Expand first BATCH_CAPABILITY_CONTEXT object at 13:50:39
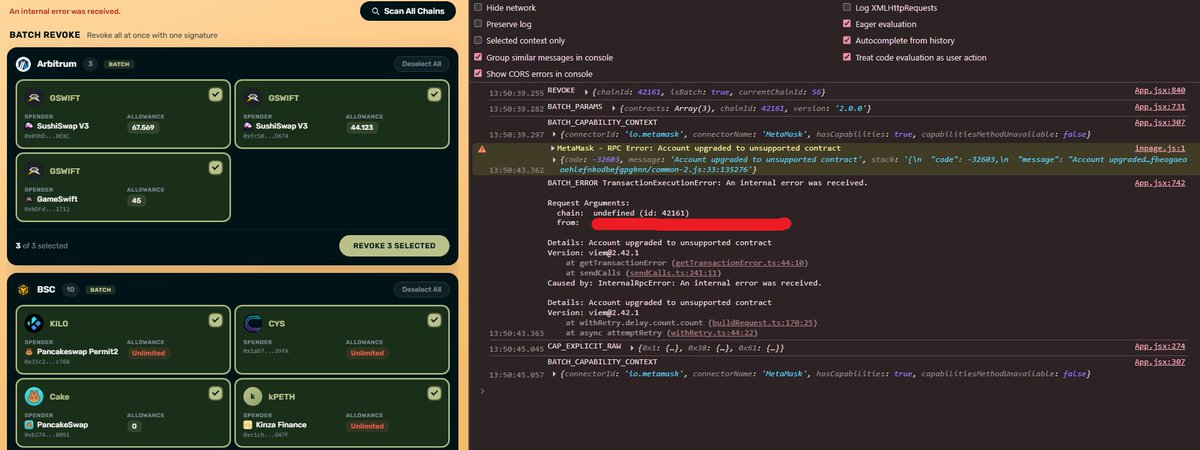The image size is (1200, 450). tap(554, 134)
